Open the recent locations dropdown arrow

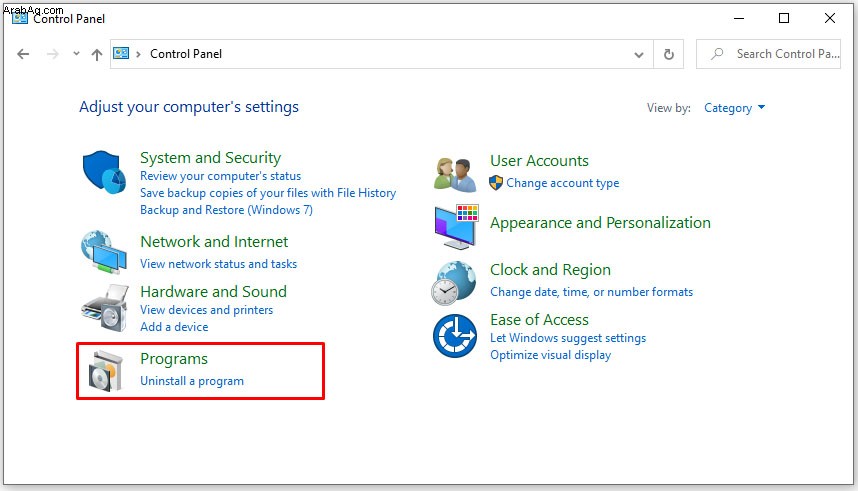tap(76, 54)
